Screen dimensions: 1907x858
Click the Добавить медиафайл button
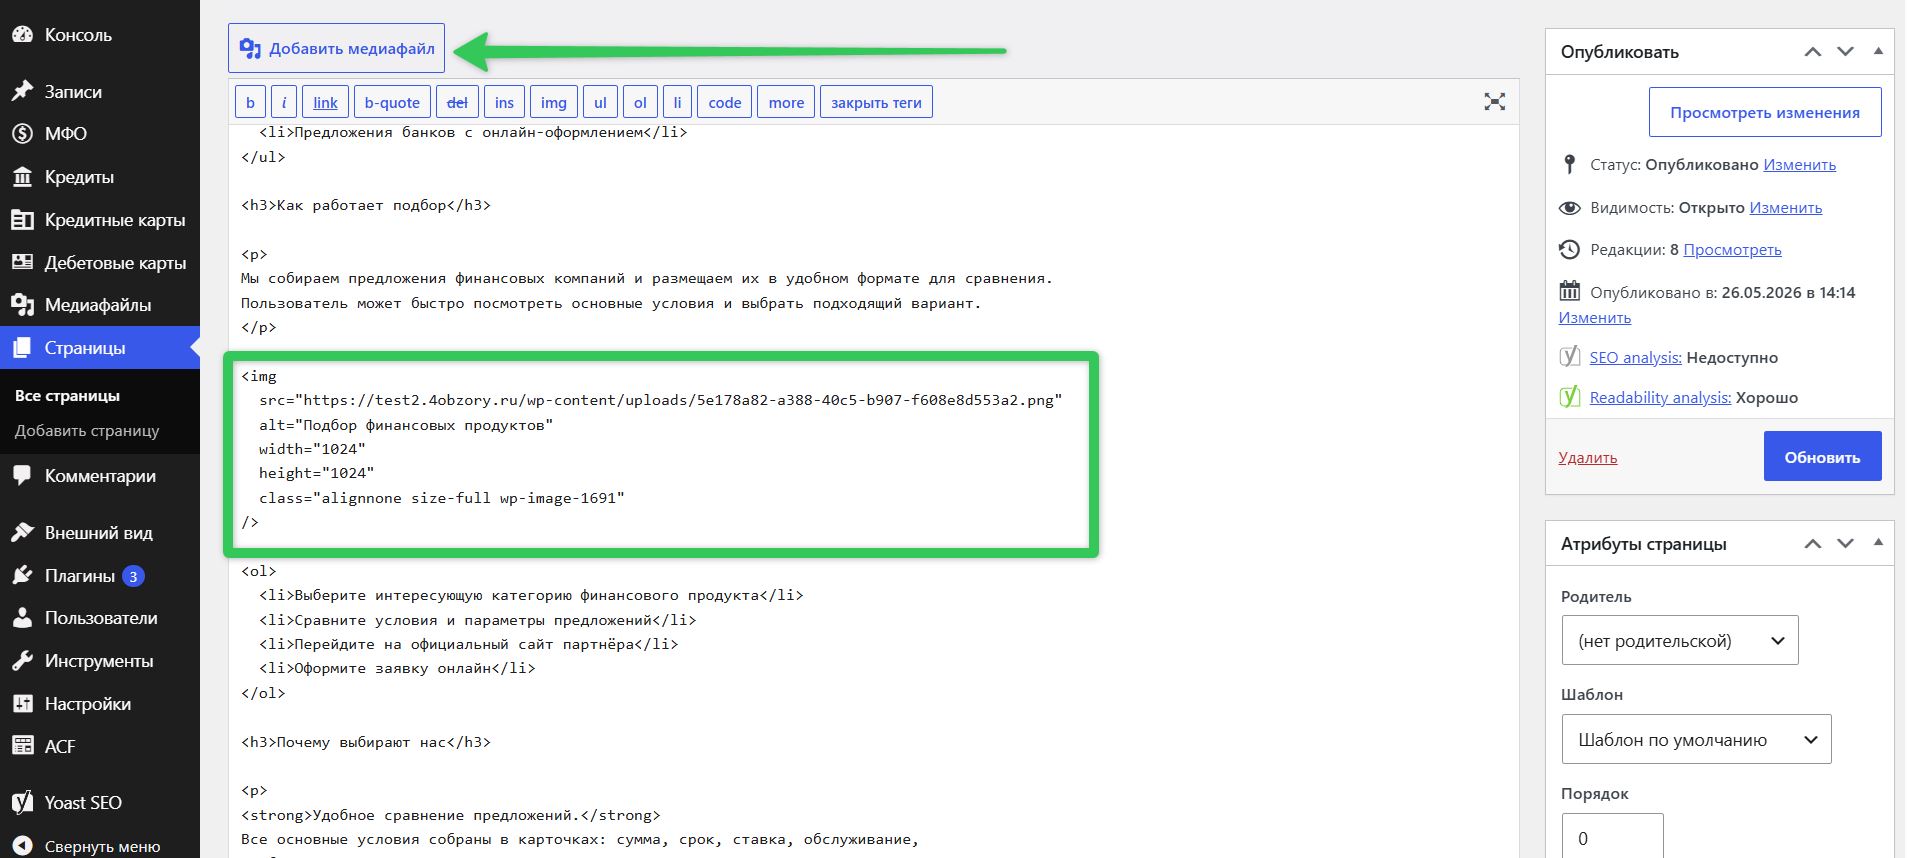click(x=336, y=48)
